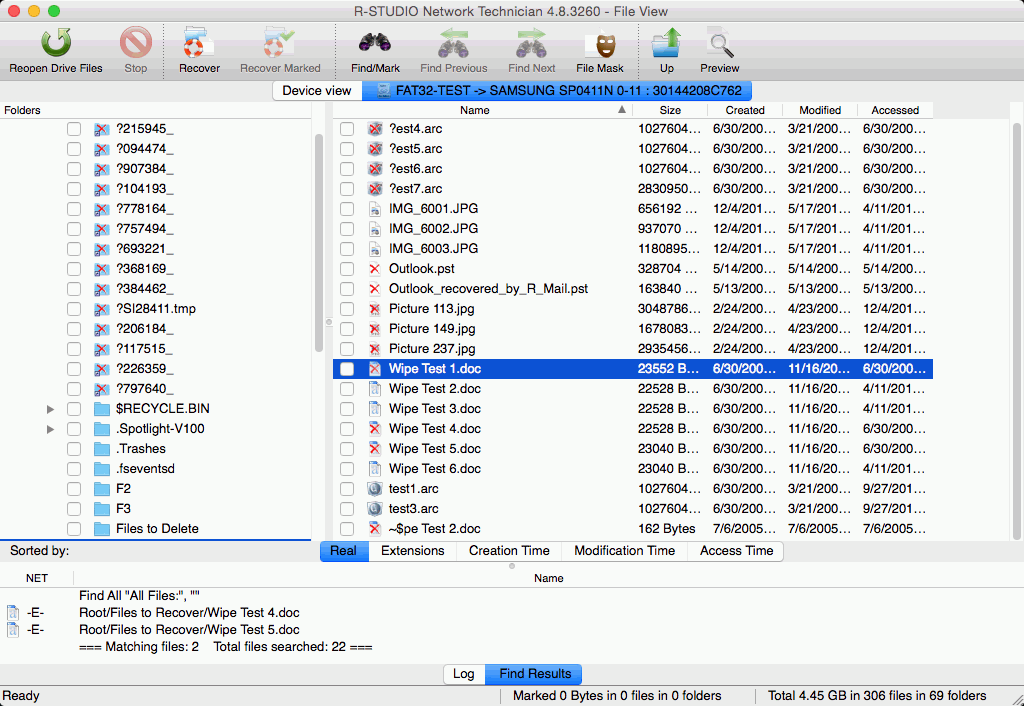Open the File Mask tool
This screenshot has width=1024, height=706.
click(x=600, y=44)
